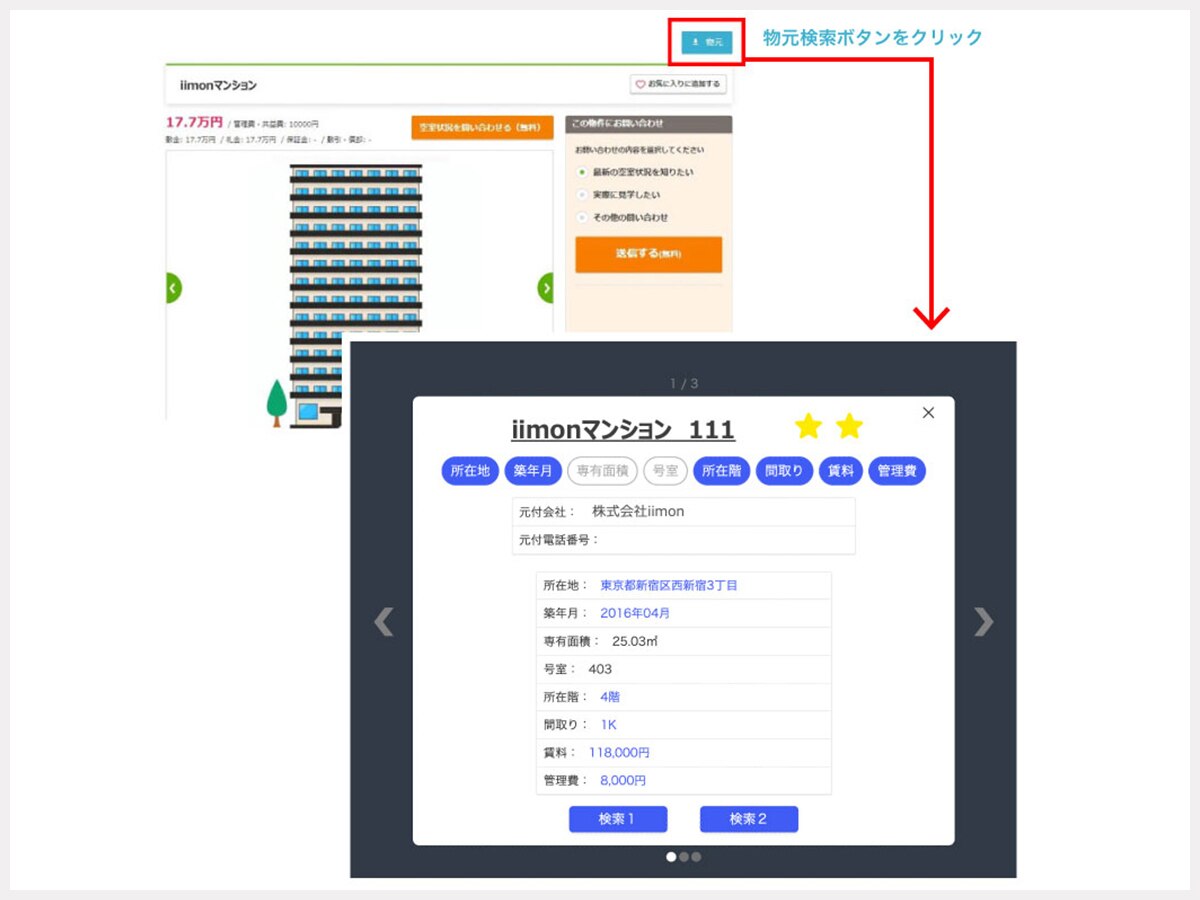Viewport: 1200px width, 900px height.
Task: Toggle the 所在階 filter chip
Action: pyautogui.click(x=721, y=471)
